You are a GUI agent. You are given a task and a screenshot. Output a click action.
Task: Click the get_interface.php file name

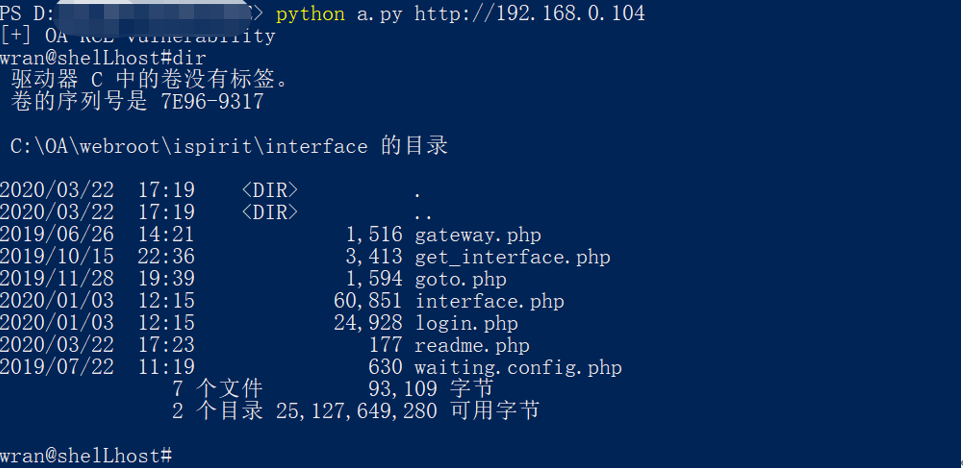(x=512, y=257)
